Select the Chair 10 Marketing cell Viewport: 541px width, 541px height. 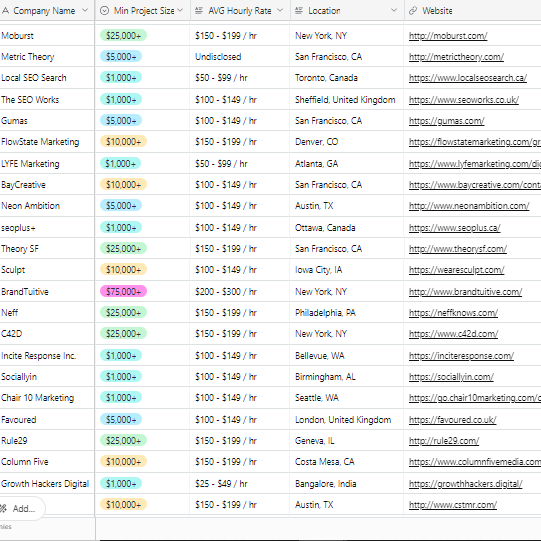(47, 398)
